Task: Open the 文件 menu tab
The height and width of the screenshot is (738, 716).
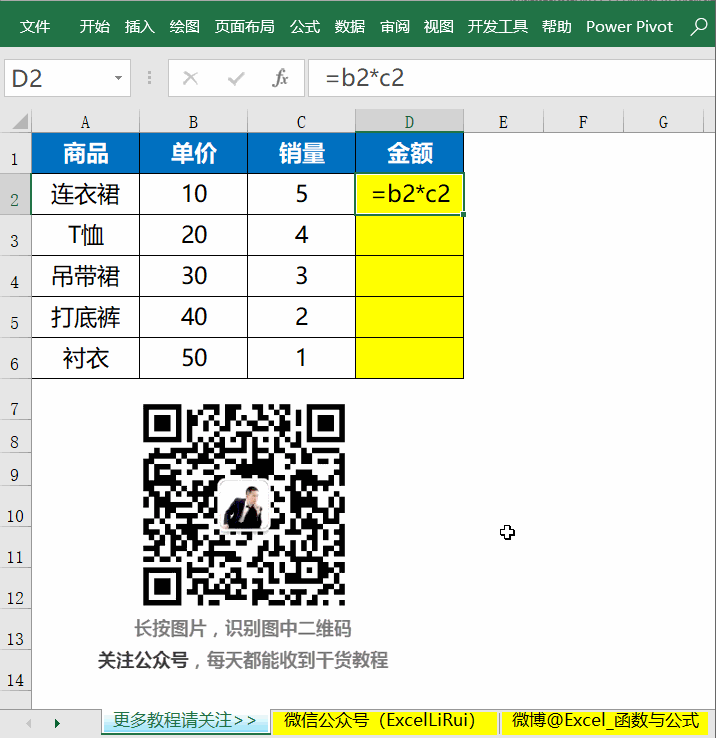Action: [x=34, y=27]
